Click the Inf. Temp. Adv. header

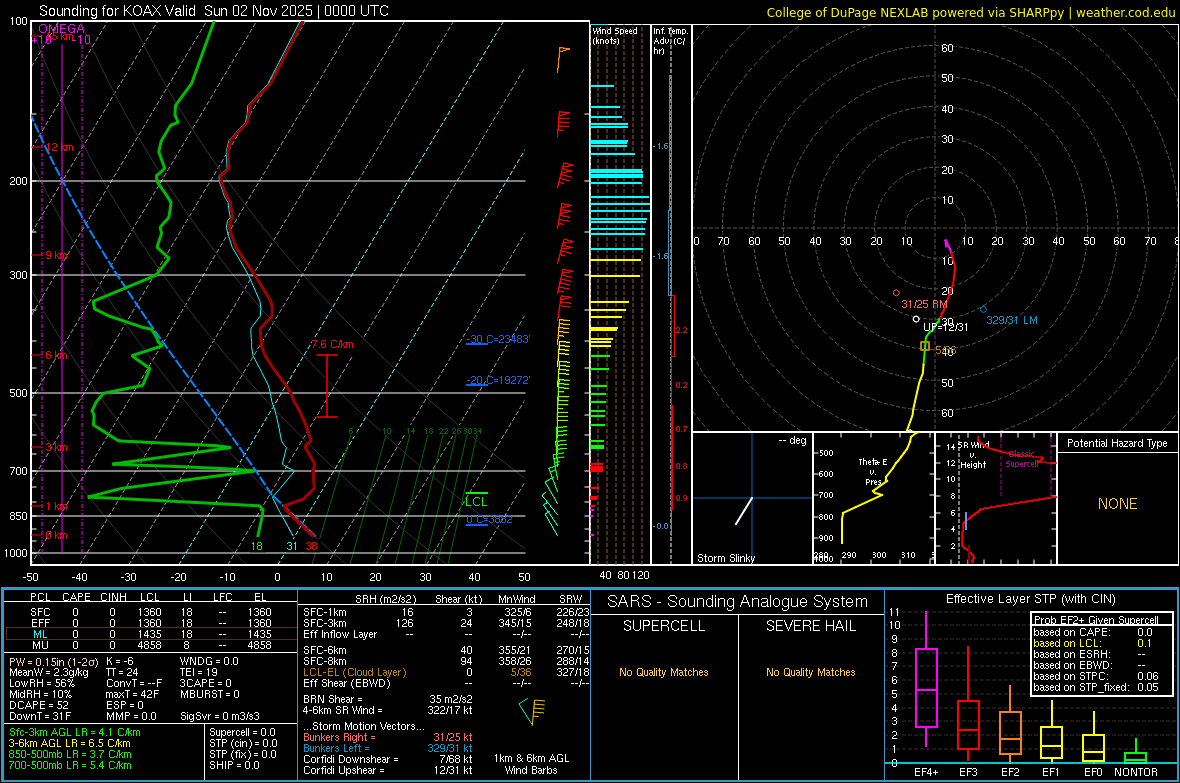[670, 41]
